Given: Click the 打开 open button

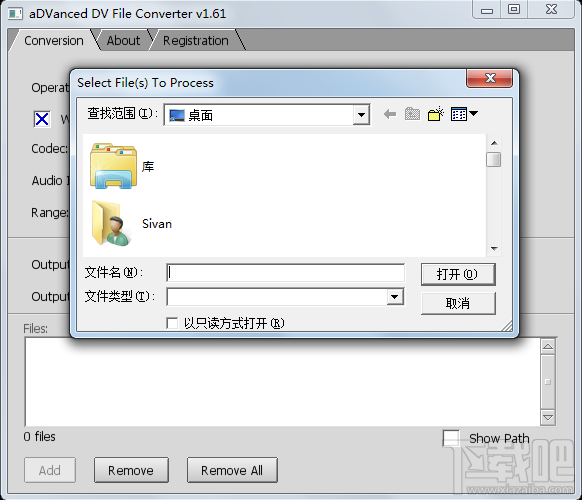Looking at the screenshot, I should pyautogui.click(x=458, y=274).
